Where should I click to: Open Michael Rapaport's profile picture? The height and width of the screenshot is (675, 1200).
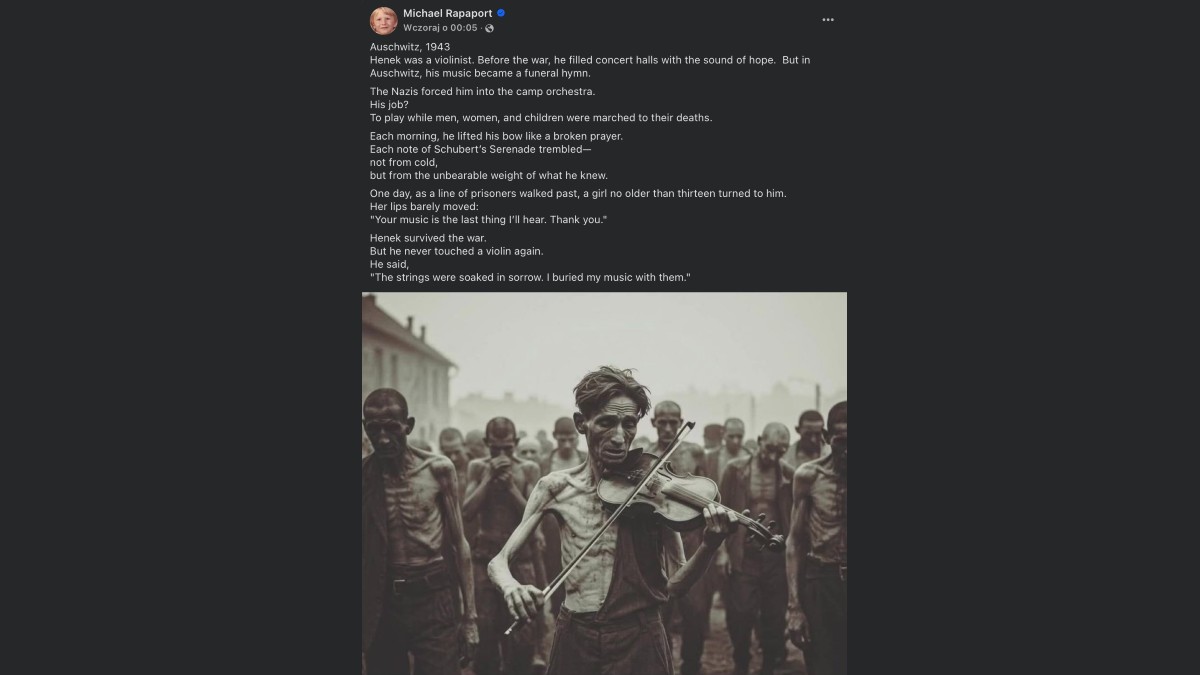click(384, 20)
